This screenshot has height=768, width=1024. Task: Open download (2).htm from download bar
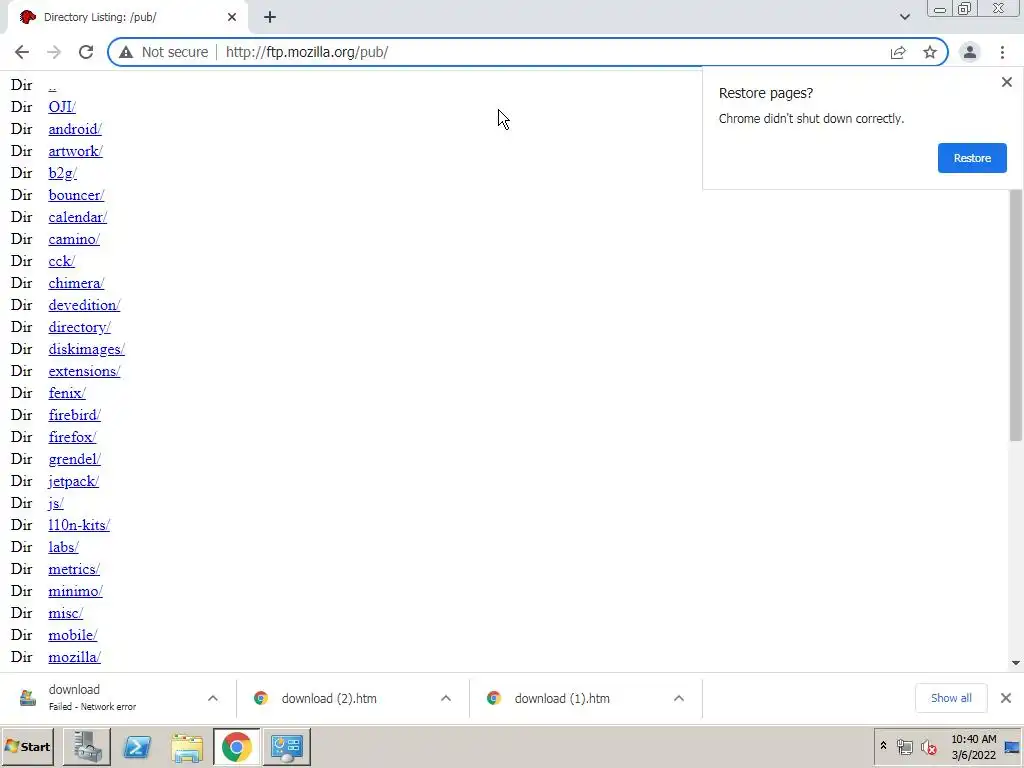pos(329,698)
